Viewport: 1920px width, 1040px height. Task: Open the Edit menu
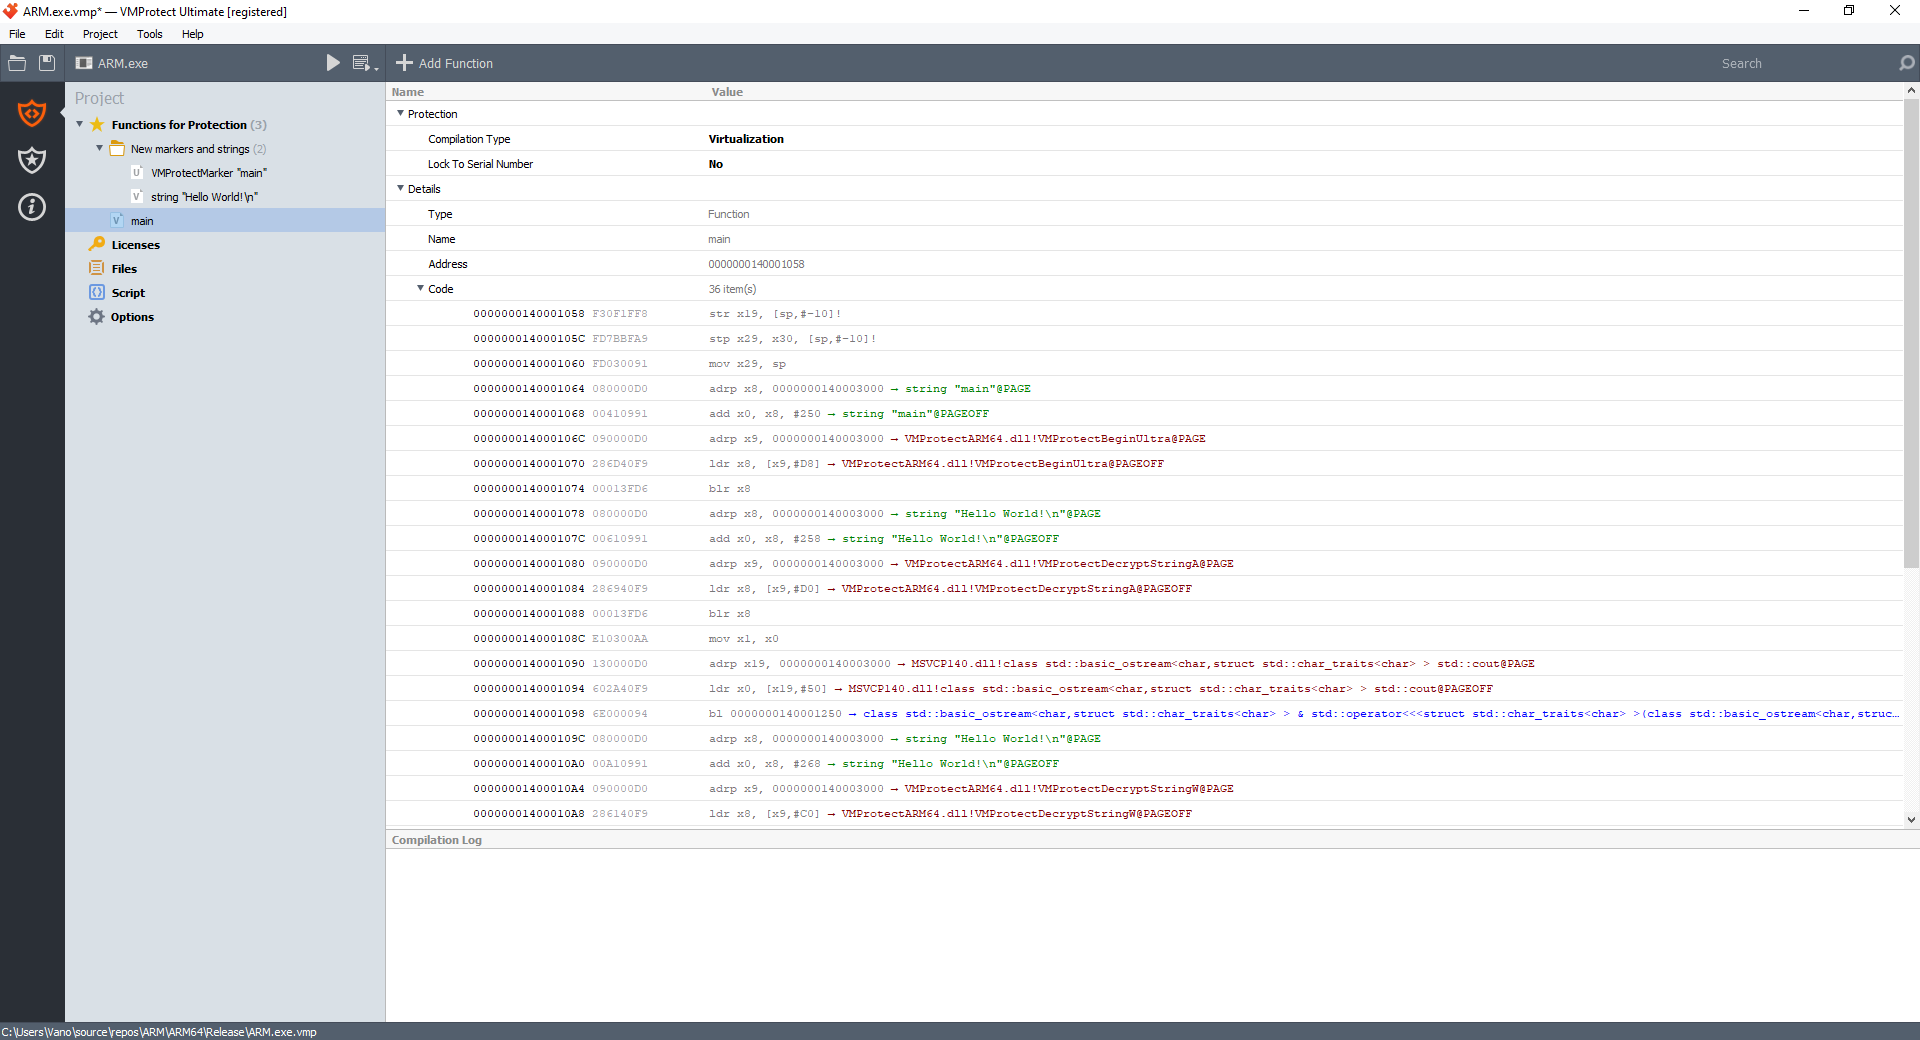pyautogui.click(x=54, y=34)
